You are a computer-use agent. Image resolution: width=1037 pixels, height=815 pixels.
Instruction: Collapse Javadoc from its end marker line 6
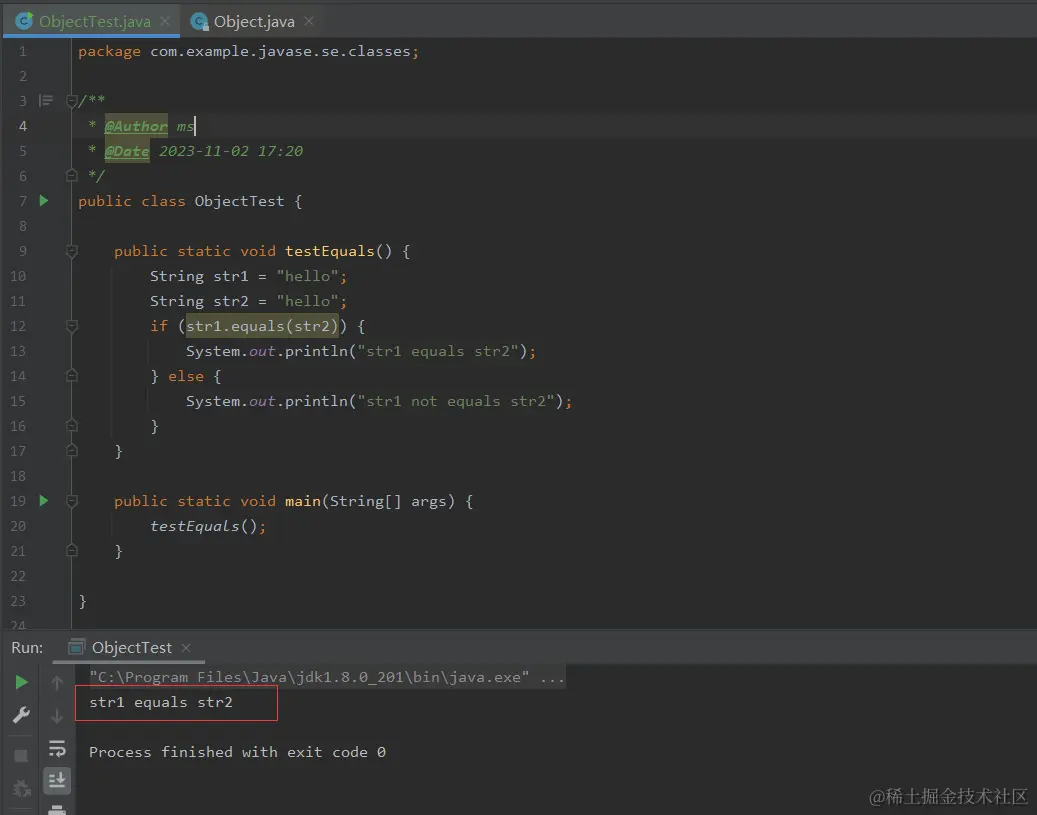click(x=71, y=175)
